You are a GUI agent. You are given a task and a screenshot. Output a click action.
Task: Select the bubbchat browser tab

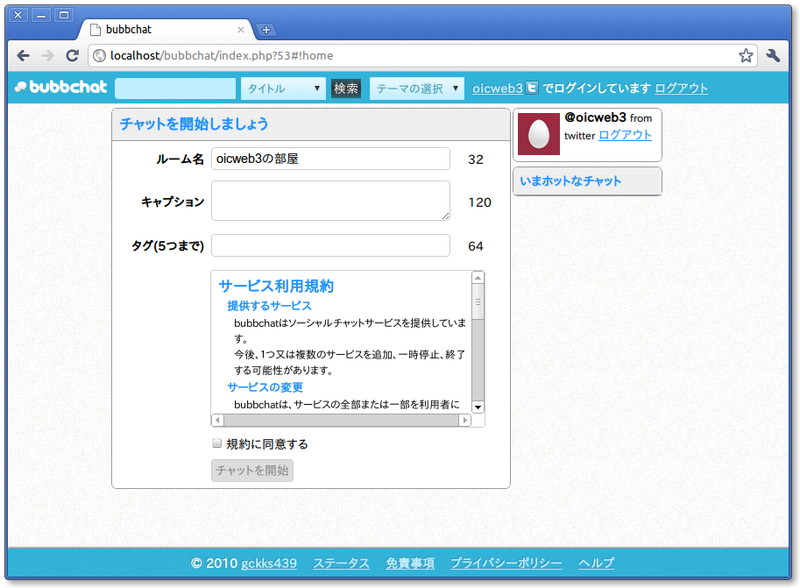pos(166,30)
